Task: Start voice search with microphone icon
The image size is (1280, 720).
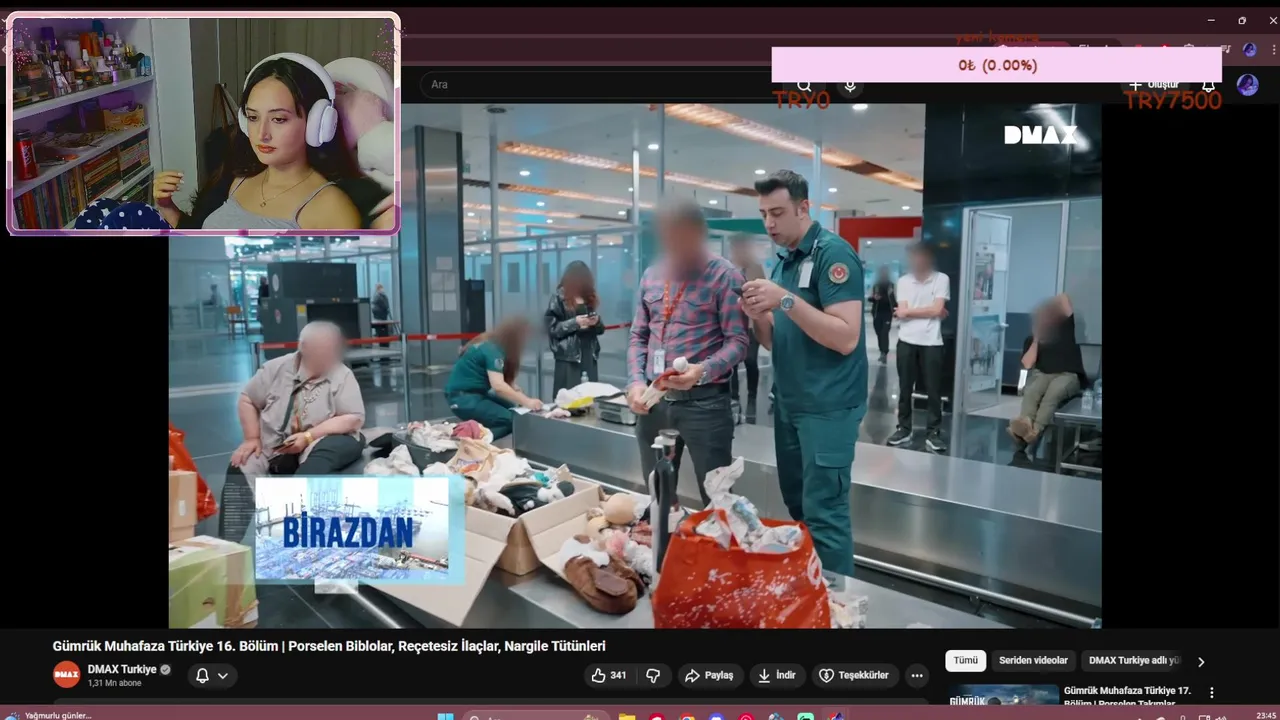Action: point(850,87)
